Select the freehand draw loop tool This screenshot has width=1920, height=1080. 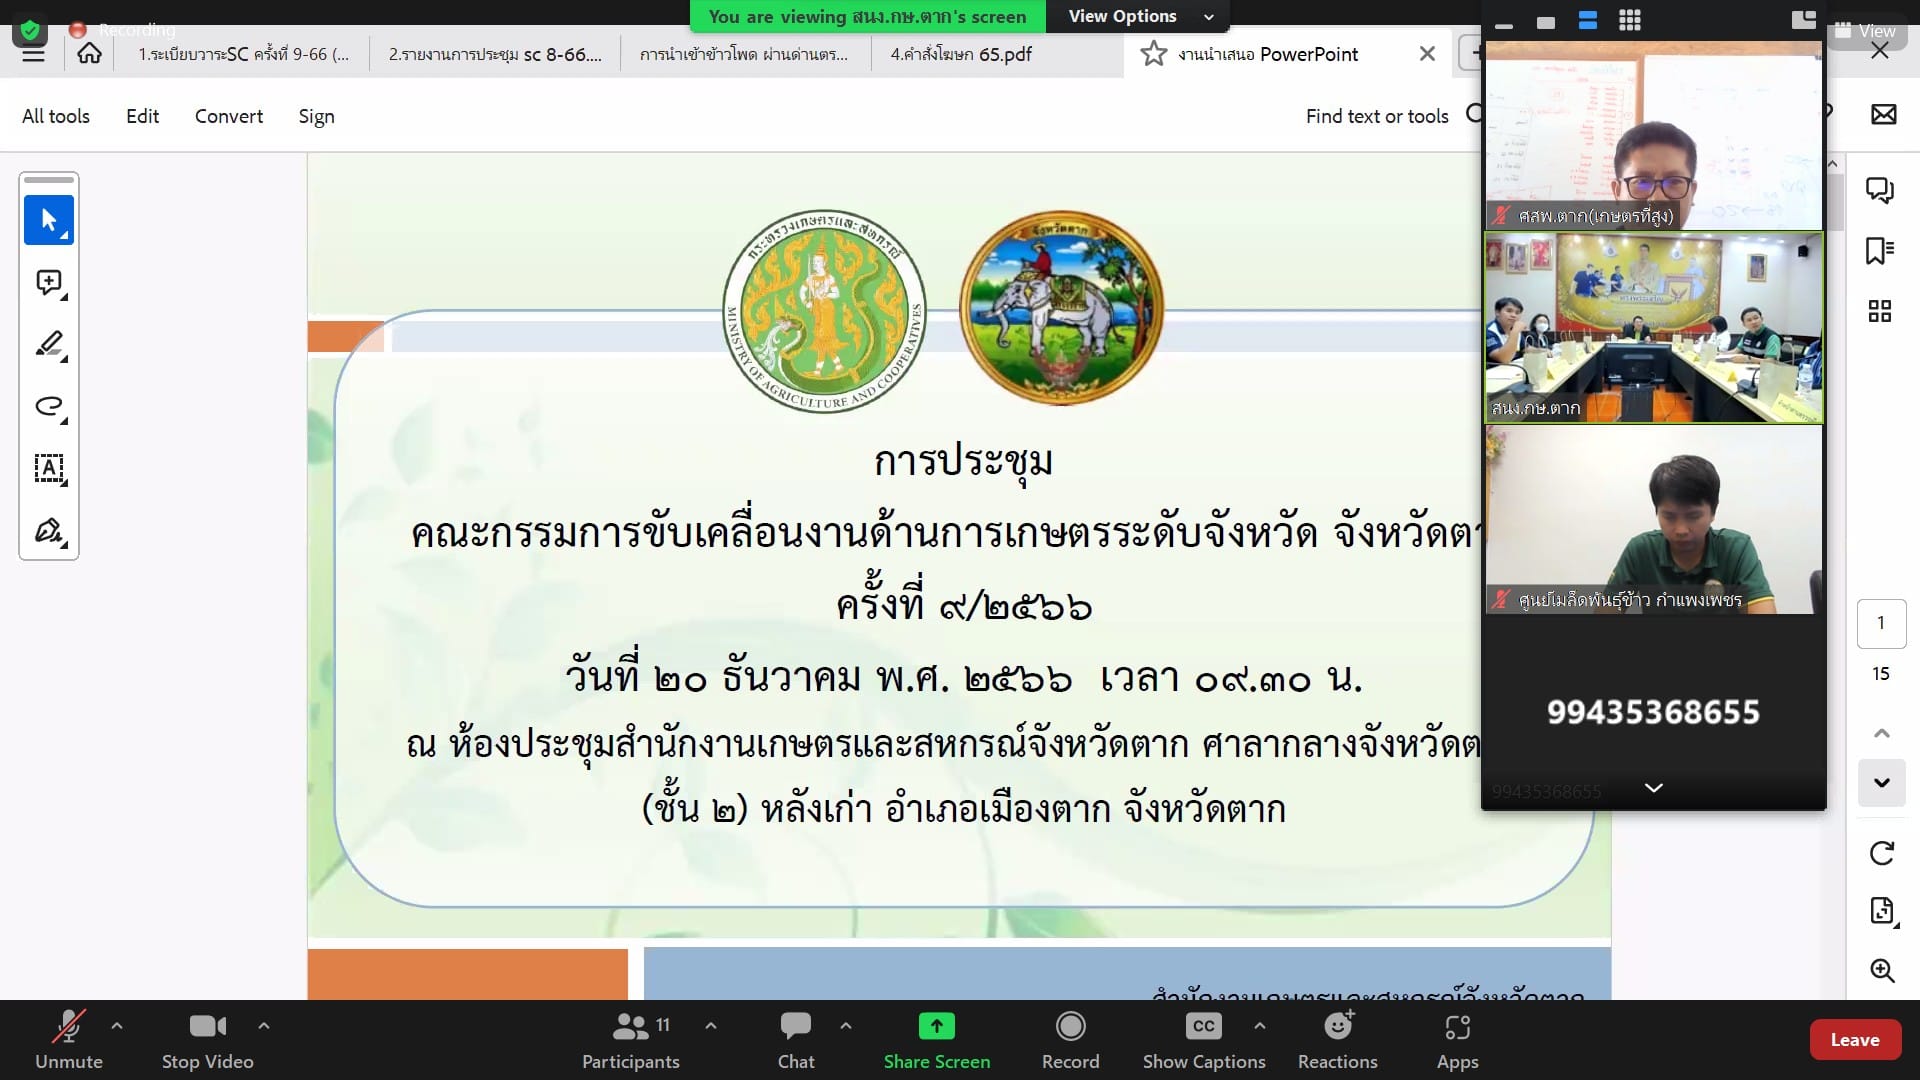tap(48, 406)
